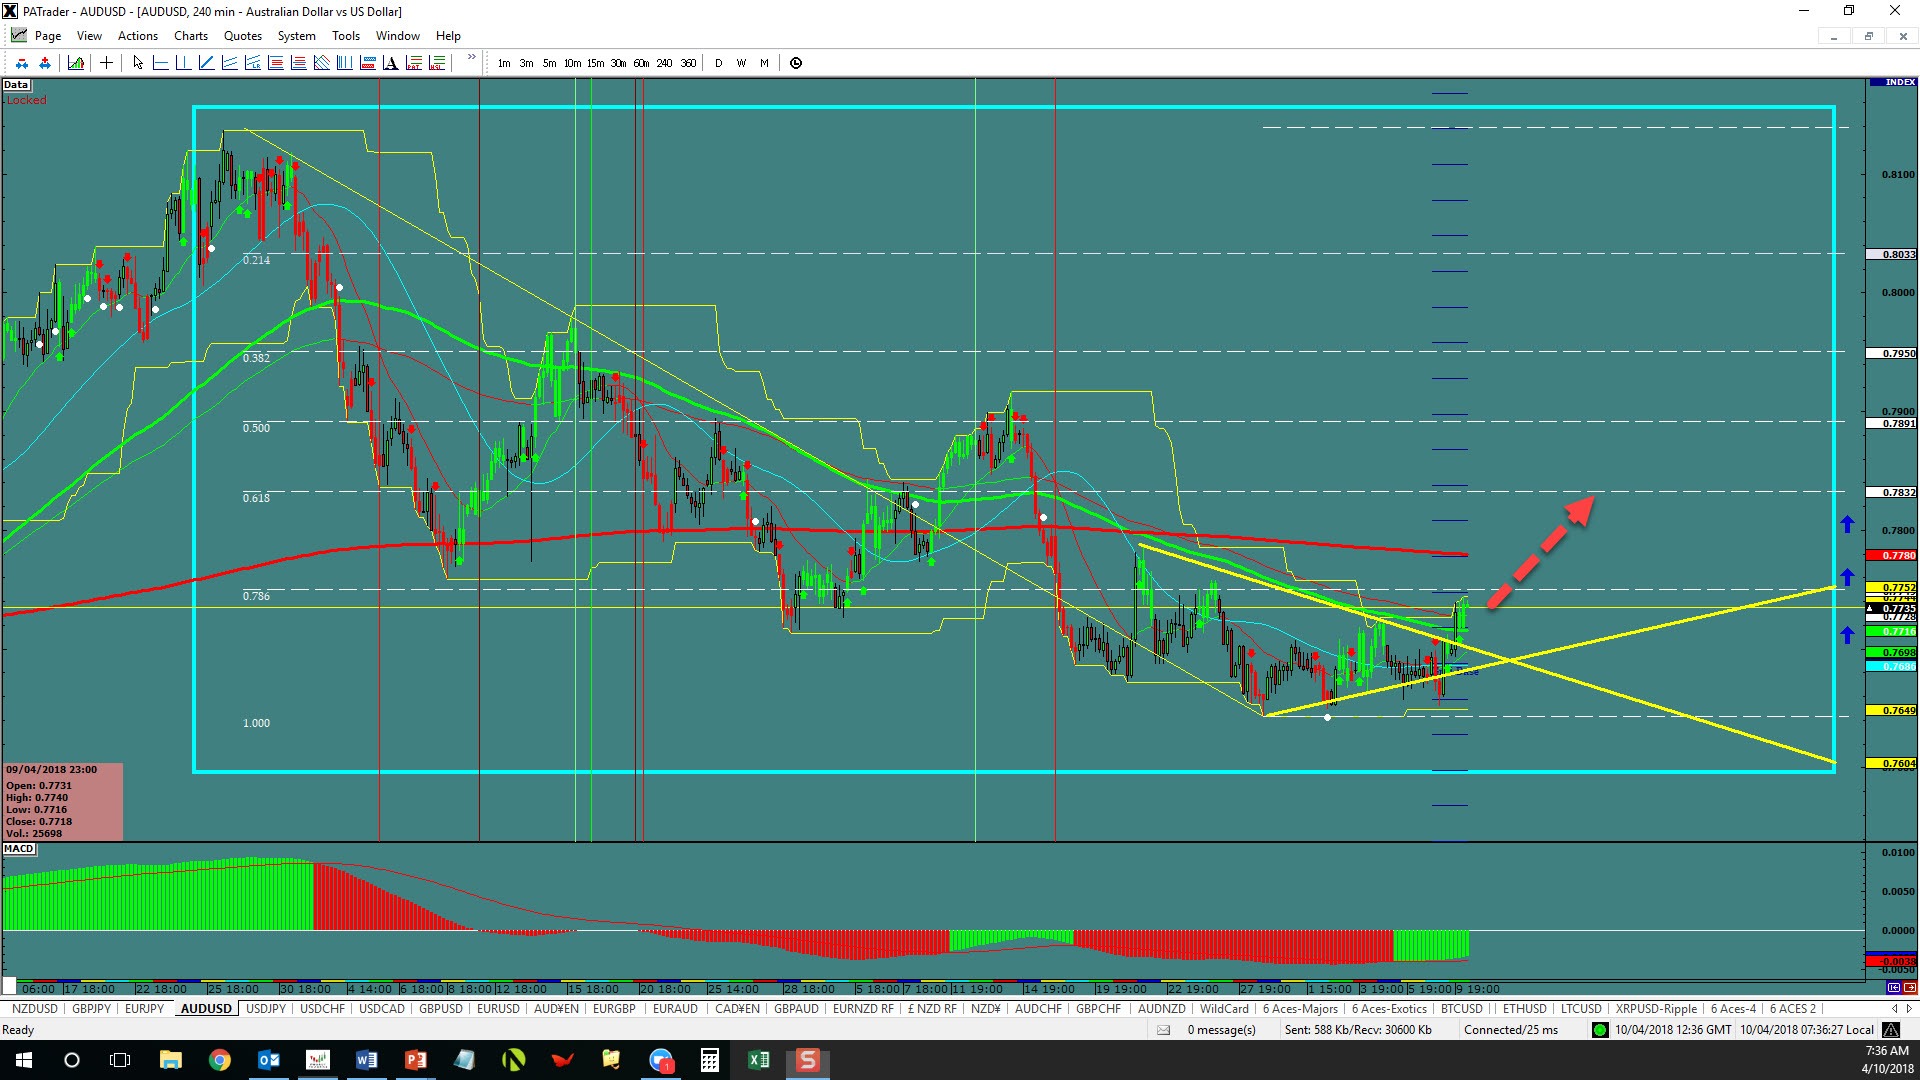Select the second Fibonacci levels tool
Screen dimensions: 1920x1080
click(x=298, y=63)
